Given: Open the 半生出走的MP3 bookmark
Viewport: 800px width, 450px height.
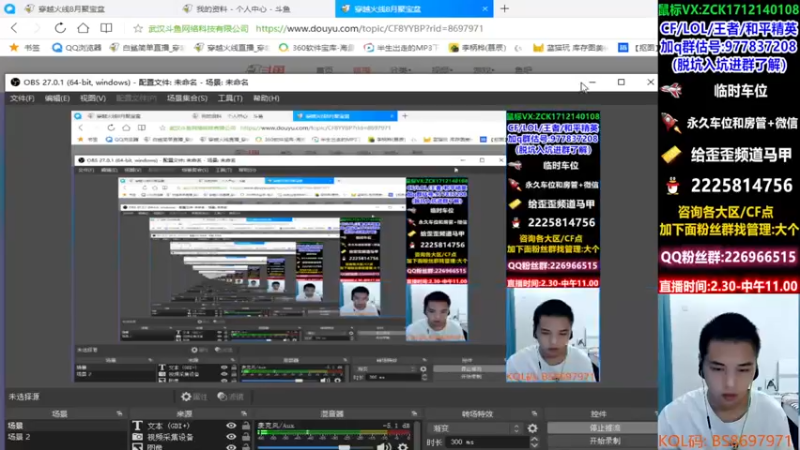Looking at the screenshot, I should pos(401,47).
